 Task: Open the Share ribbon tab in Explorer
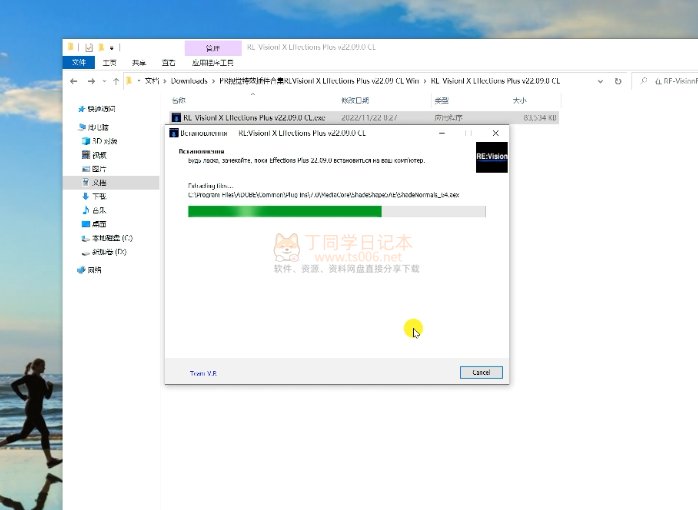point(139,63)
